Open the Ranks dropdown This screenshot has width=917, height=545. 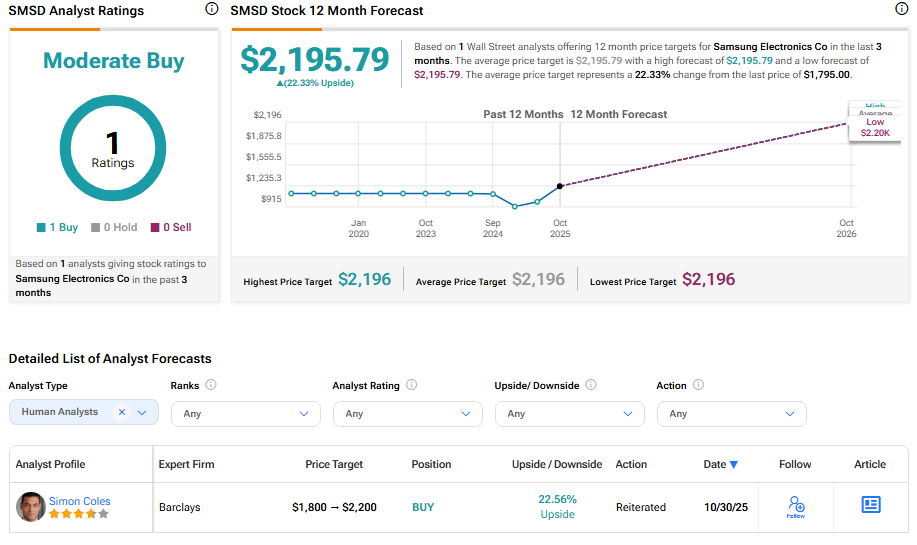coord(245,413)
